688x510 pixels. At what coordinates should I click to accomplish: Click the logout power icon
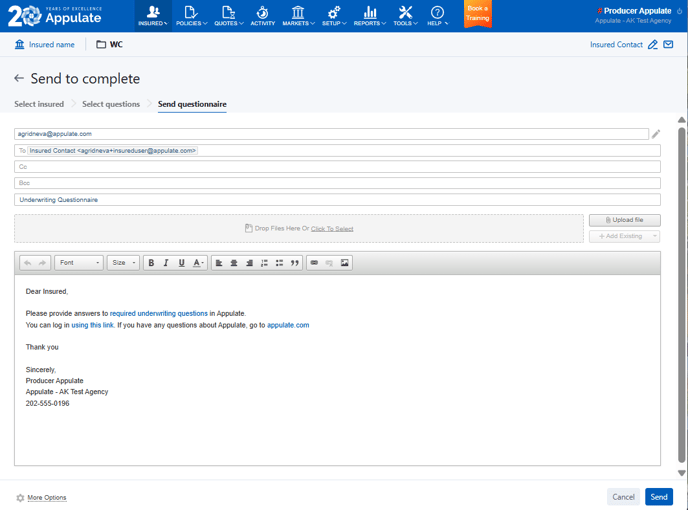(679, 11)
